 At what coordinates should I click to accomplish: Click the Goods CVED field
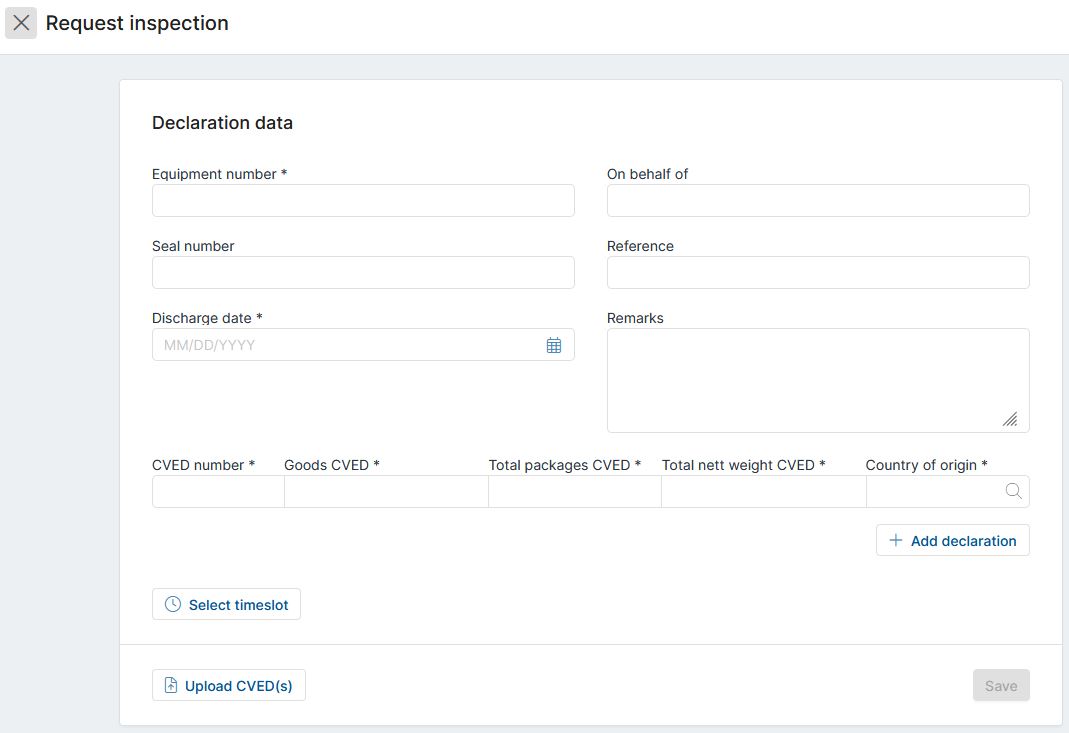(386, 492)
